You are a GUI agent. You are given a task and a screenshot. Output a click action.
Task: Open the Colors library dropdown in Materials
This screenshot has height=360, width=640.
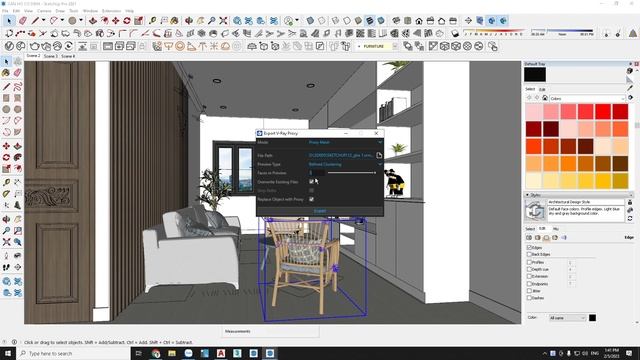[587, 98]
